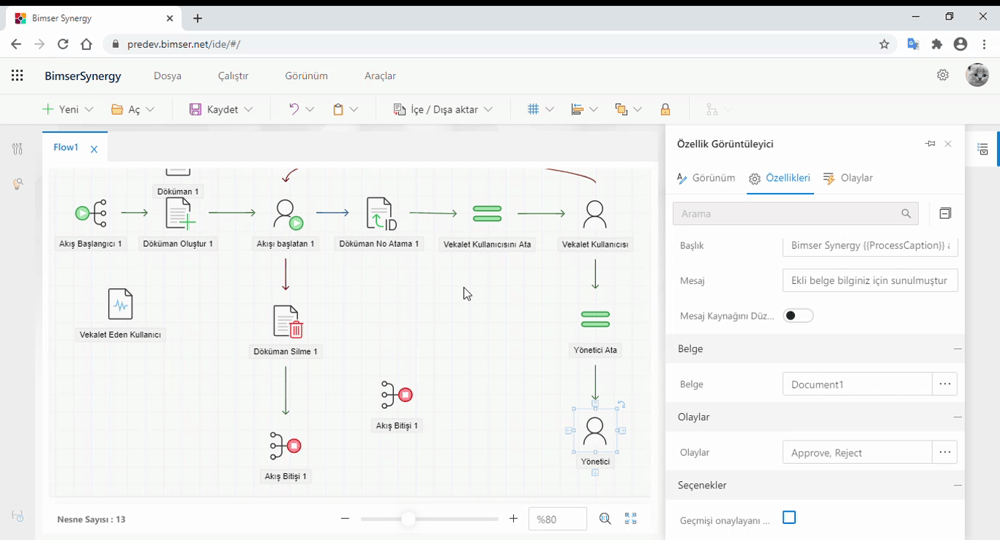Open the Araçlar menu
Screen dimensions: 1000x540
click(380, 76)
